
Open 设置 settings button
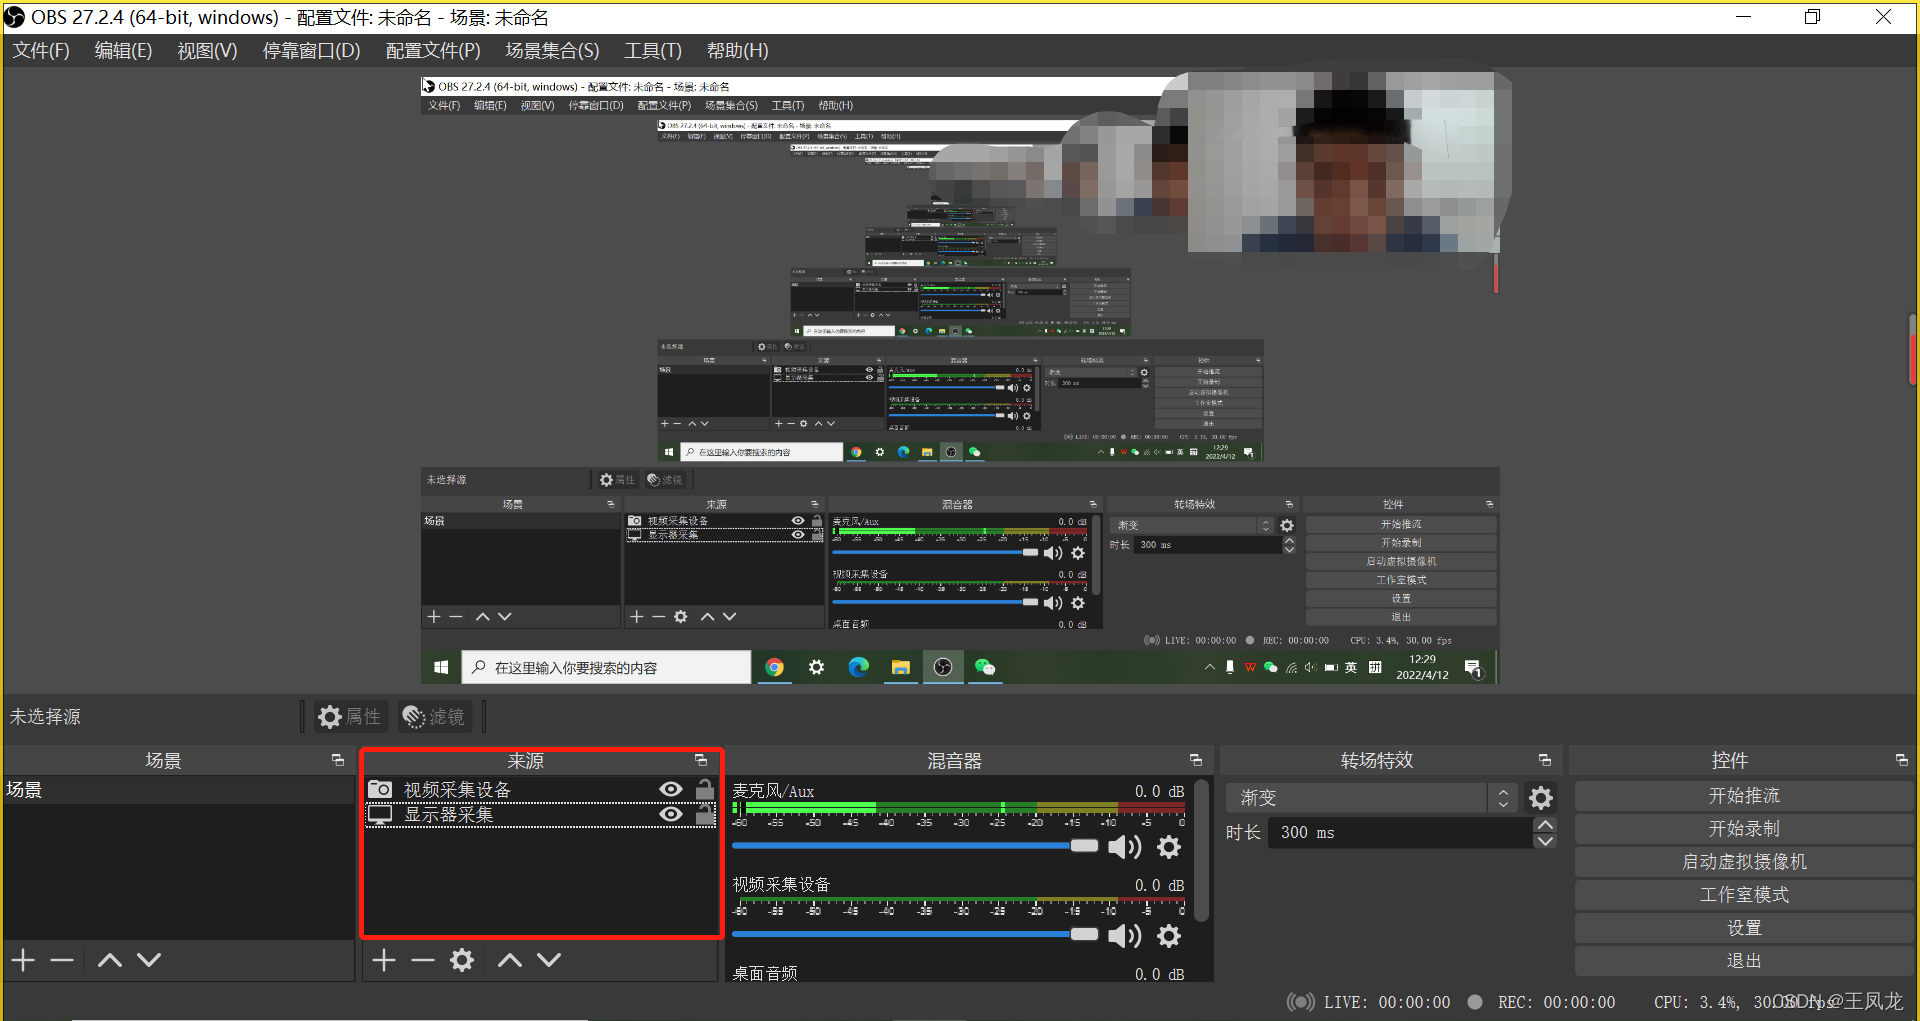tap(1743, 928)
